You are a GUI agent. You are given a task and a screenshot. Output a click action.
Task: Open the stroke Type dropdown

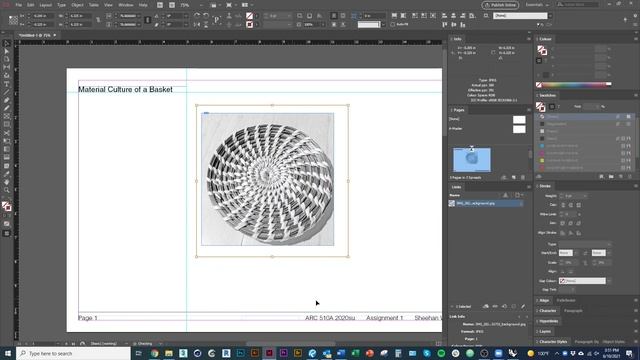tap(584, 244)
